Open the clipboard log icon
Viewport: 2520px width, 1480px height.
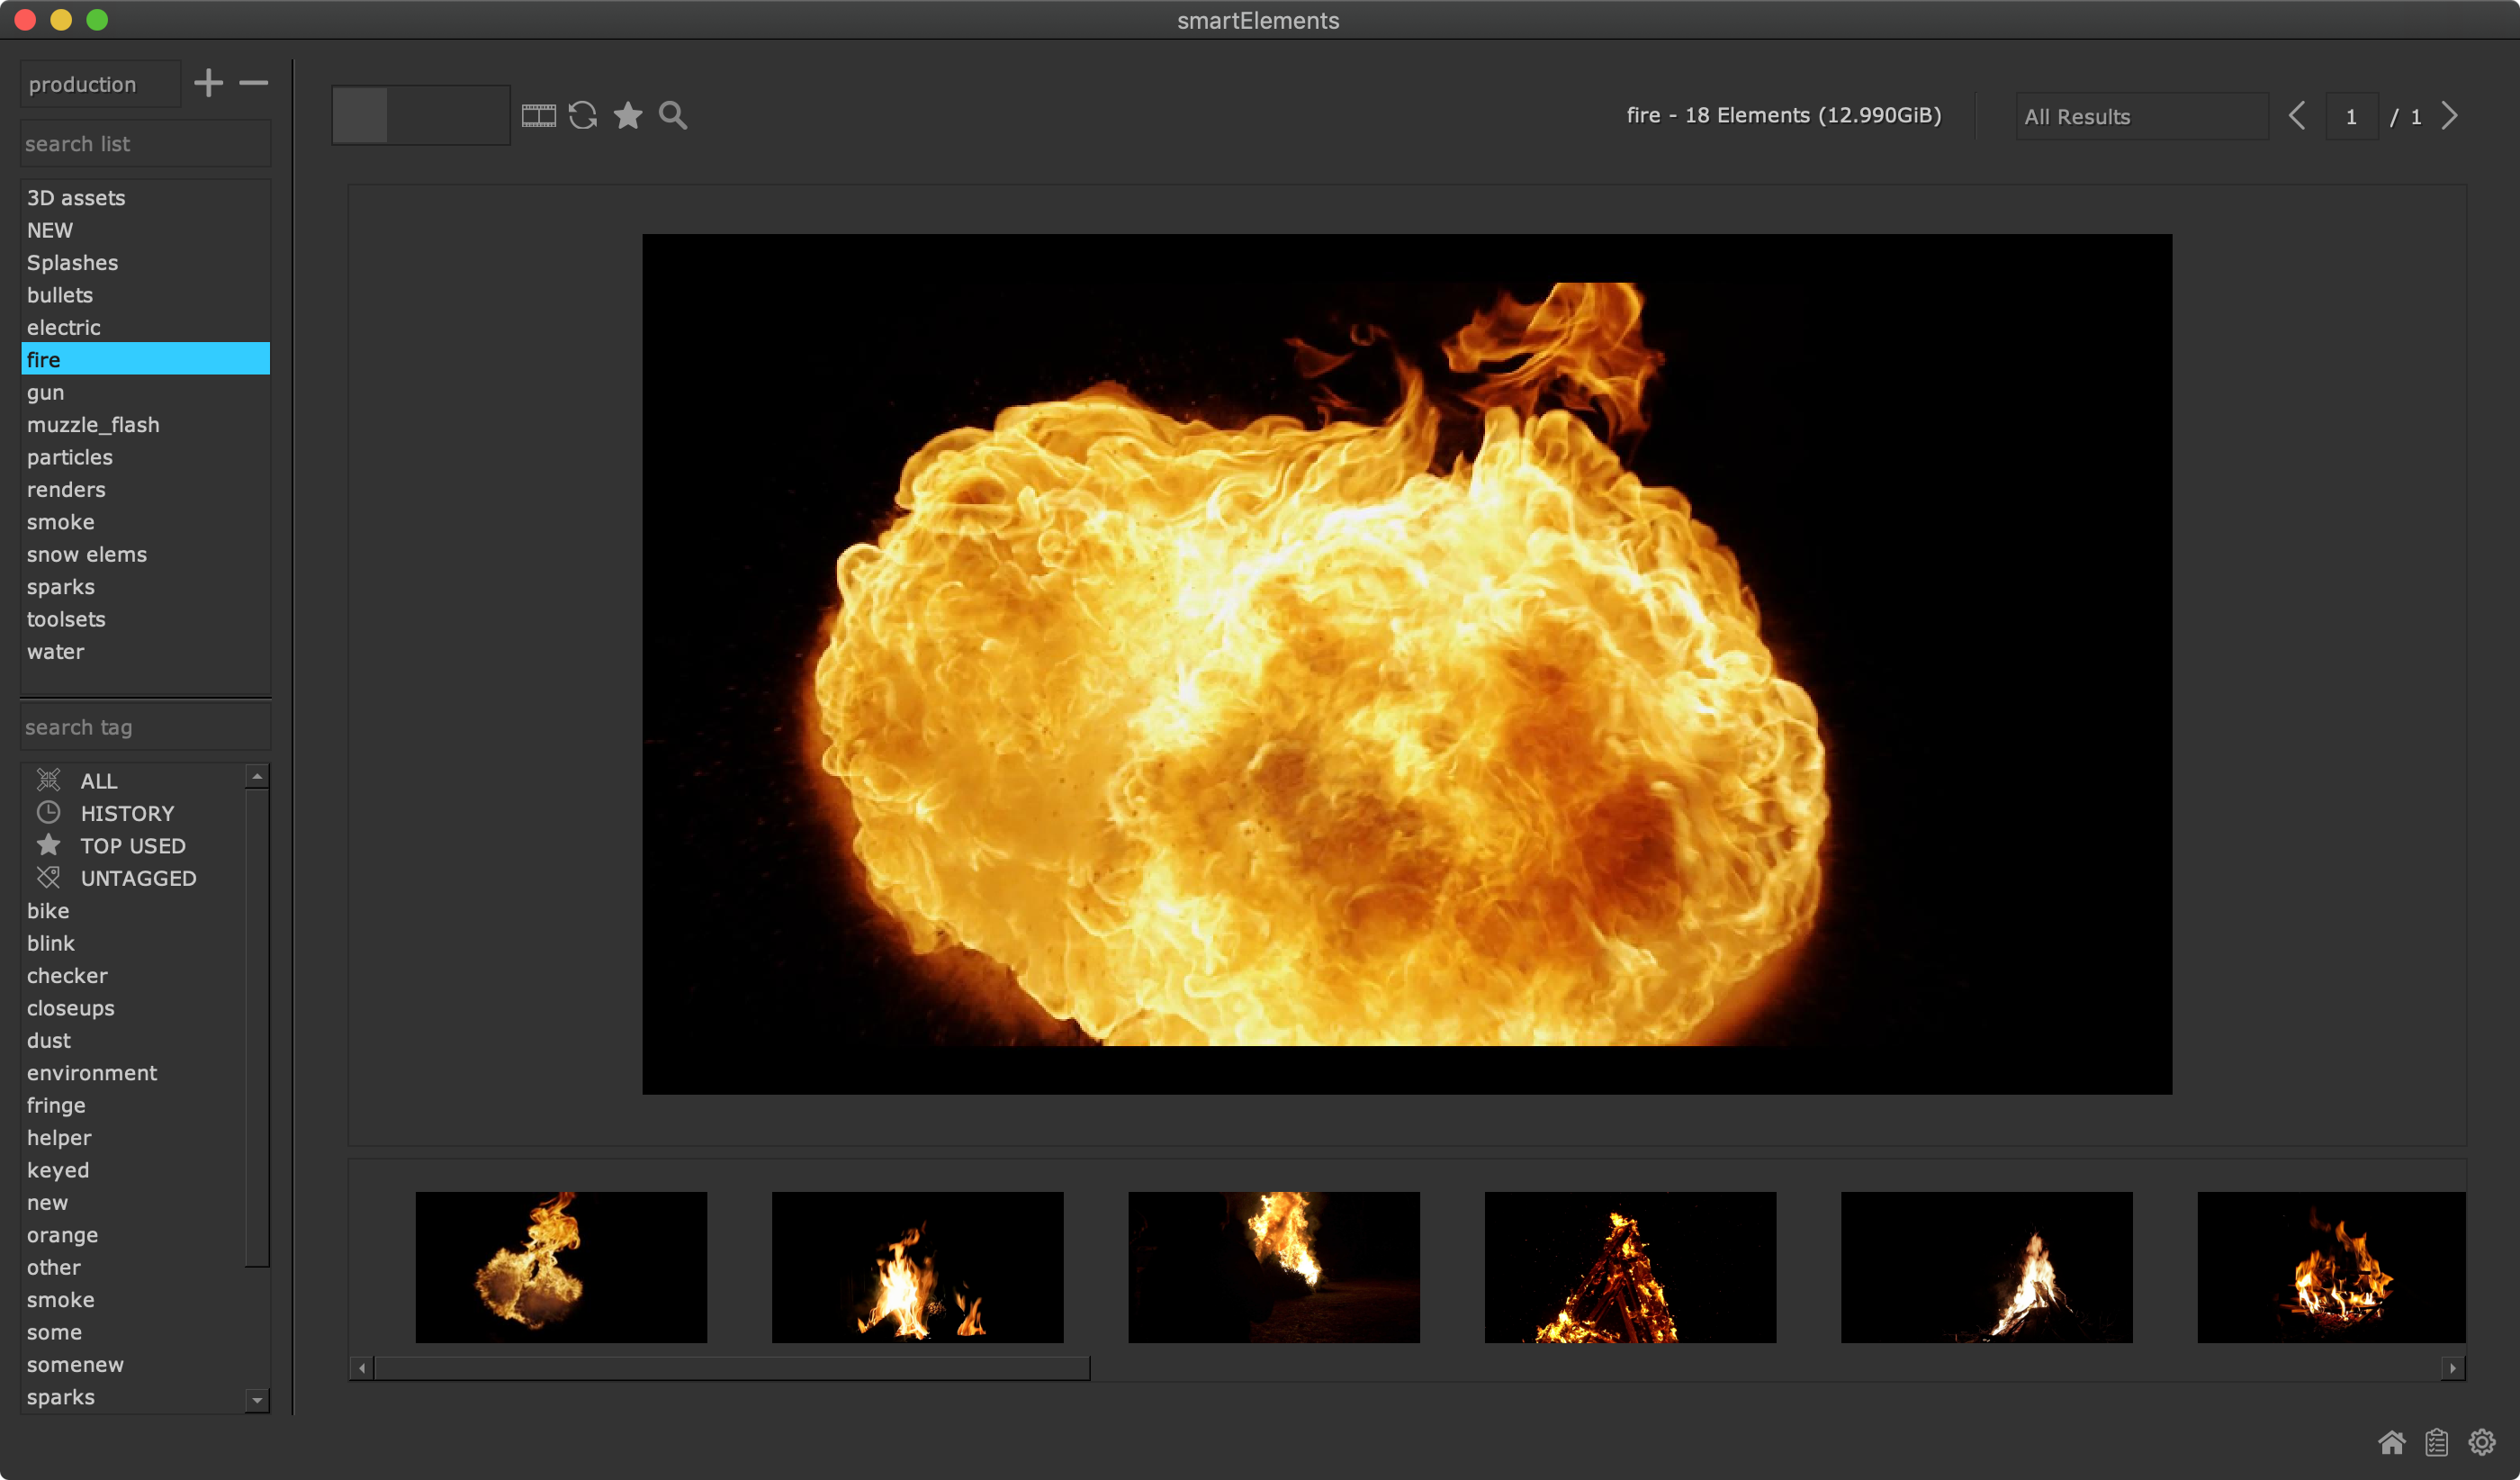[2436, 1442]
